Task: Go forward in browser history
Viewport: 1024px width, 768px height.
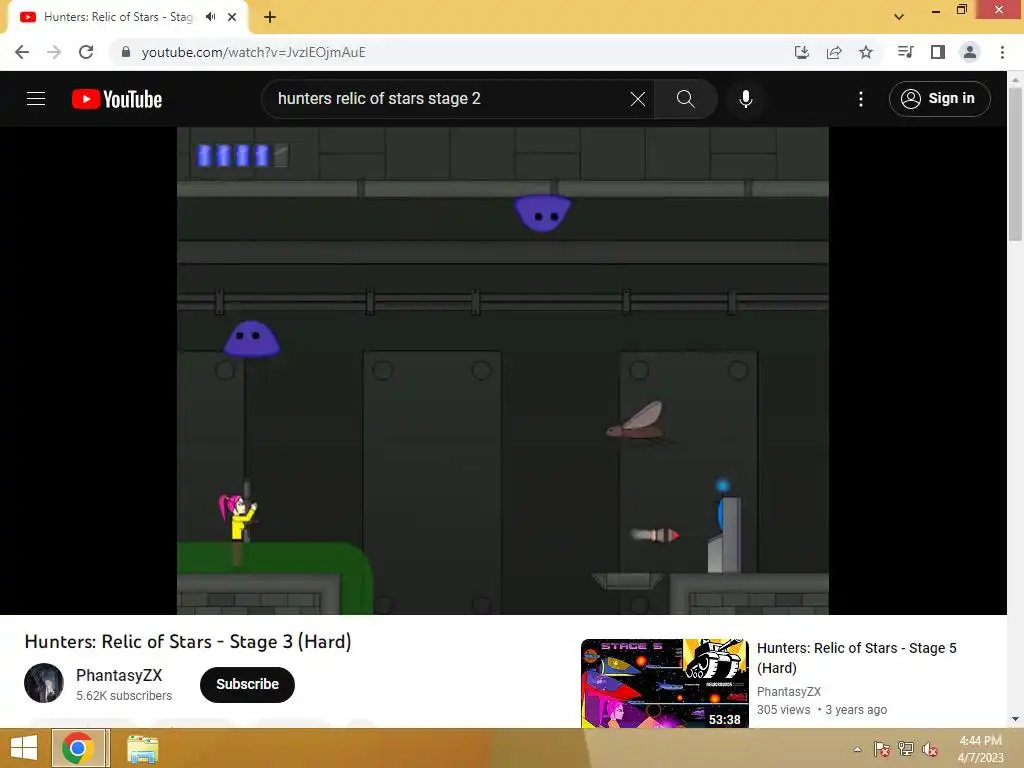Action: tap(54, 52)
